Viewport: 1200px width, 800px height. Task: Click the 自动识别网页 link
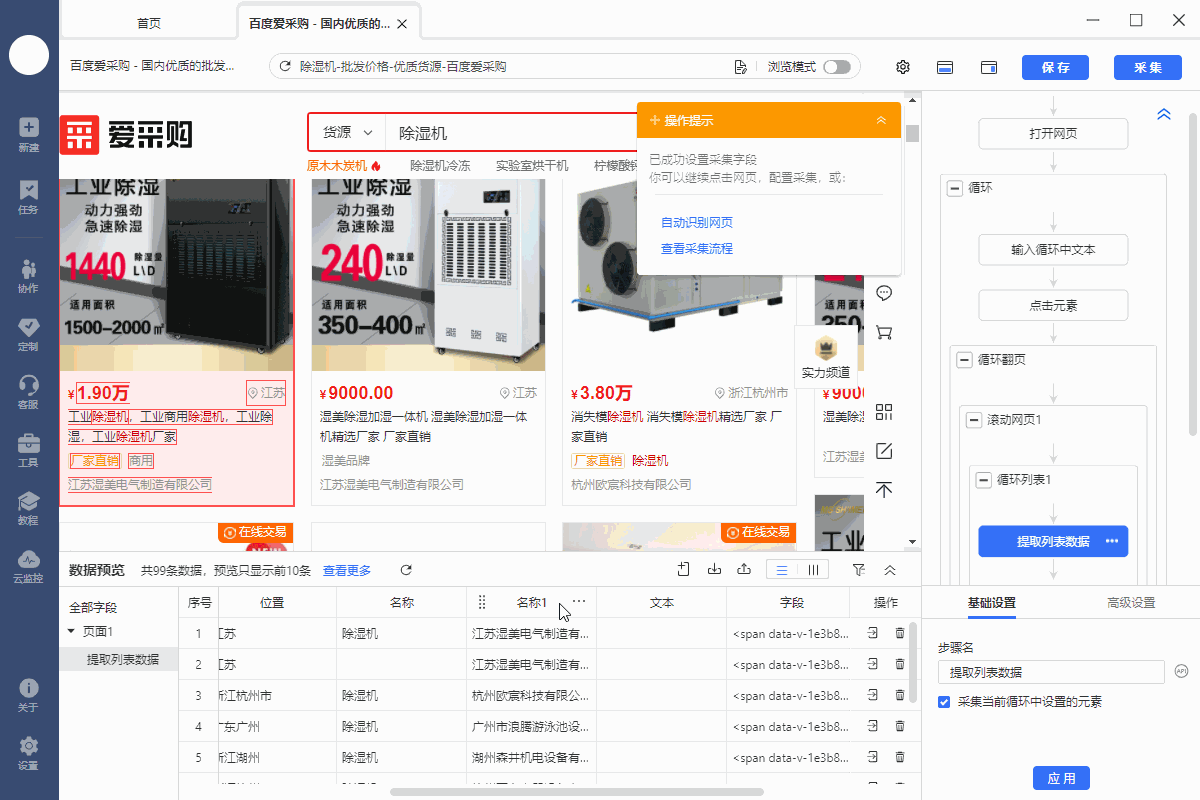(697, 222)
